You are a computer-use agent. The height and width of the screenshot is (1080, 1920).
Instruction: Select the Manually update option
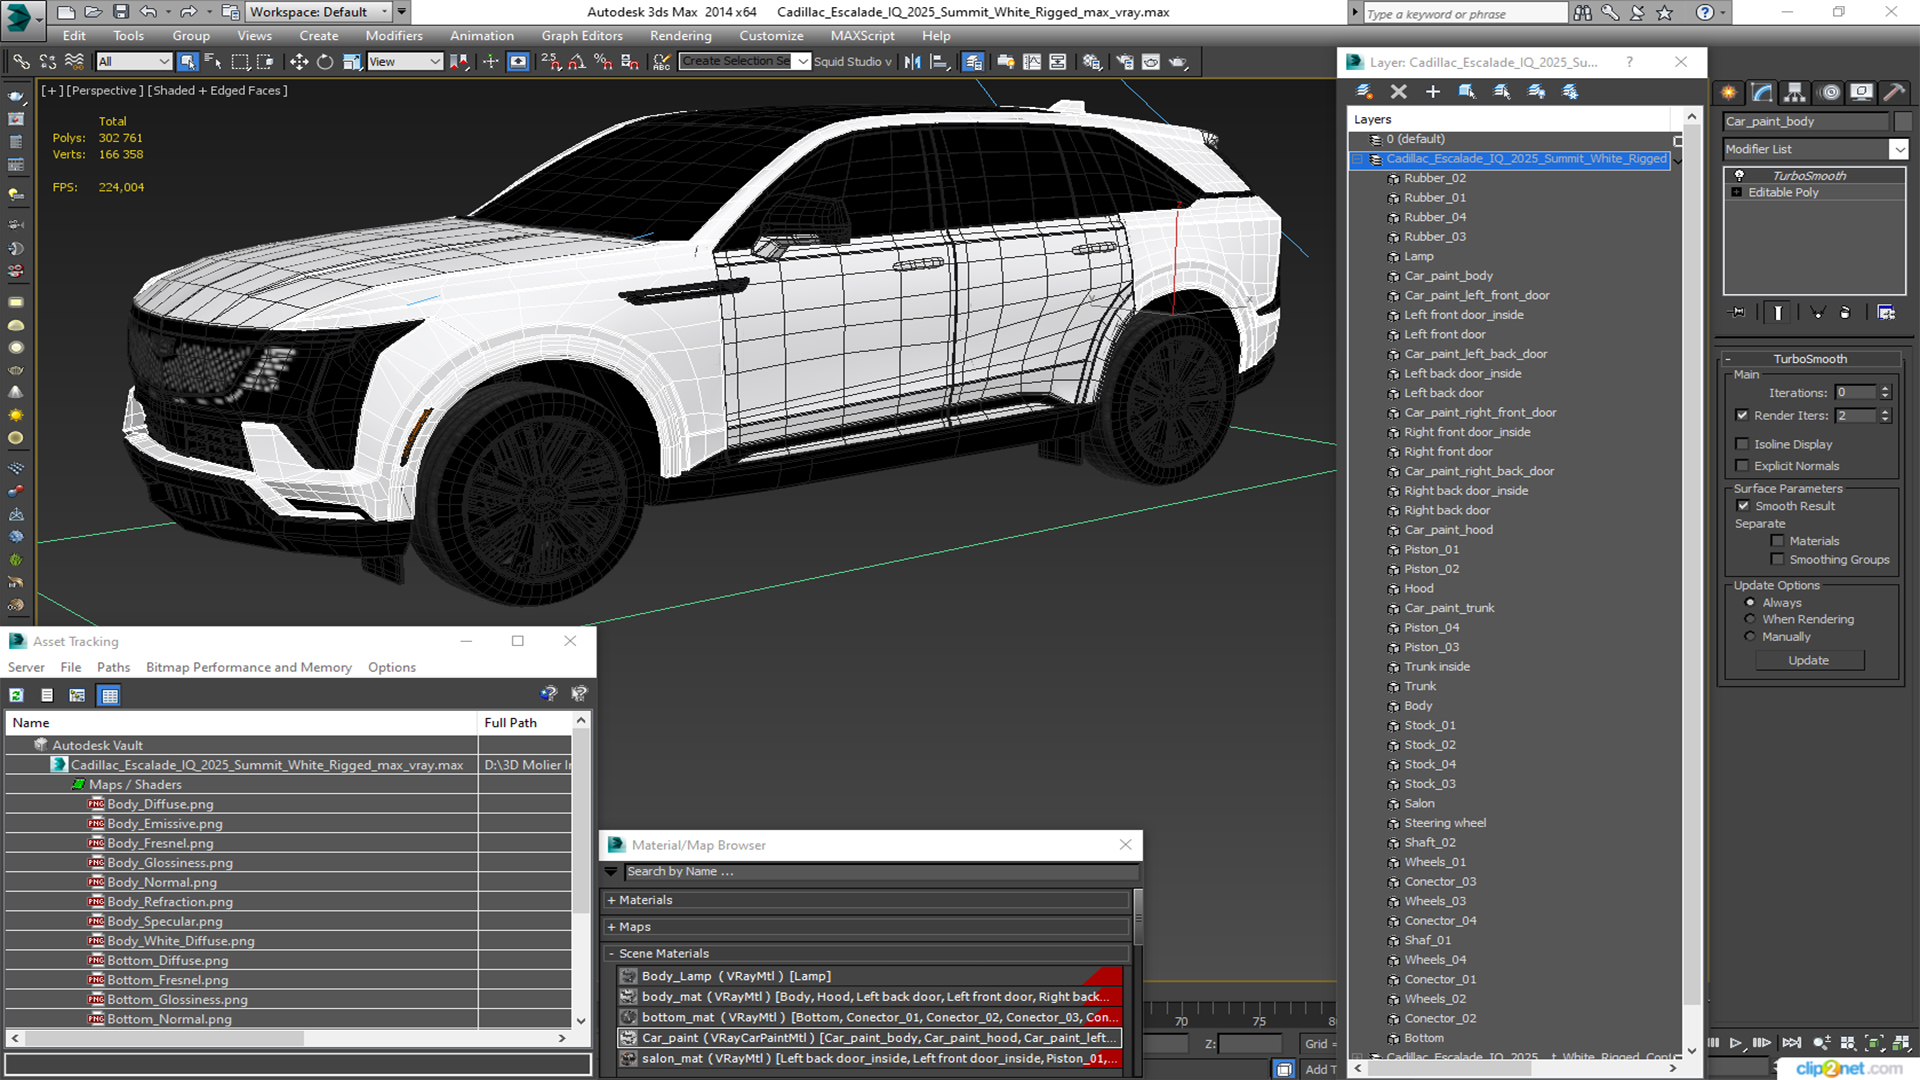(x=1750, y=637)
